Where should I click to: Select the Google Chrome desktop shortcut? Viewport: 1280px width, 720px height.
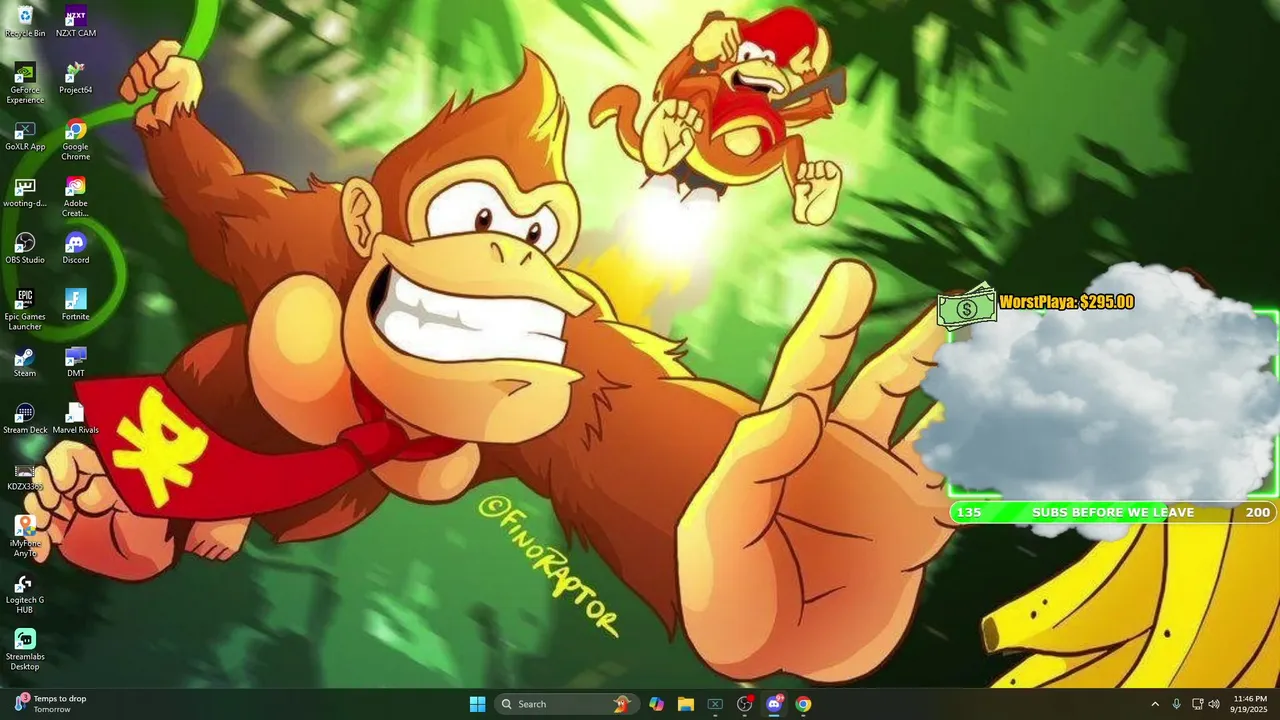click(x=76, y=140)
